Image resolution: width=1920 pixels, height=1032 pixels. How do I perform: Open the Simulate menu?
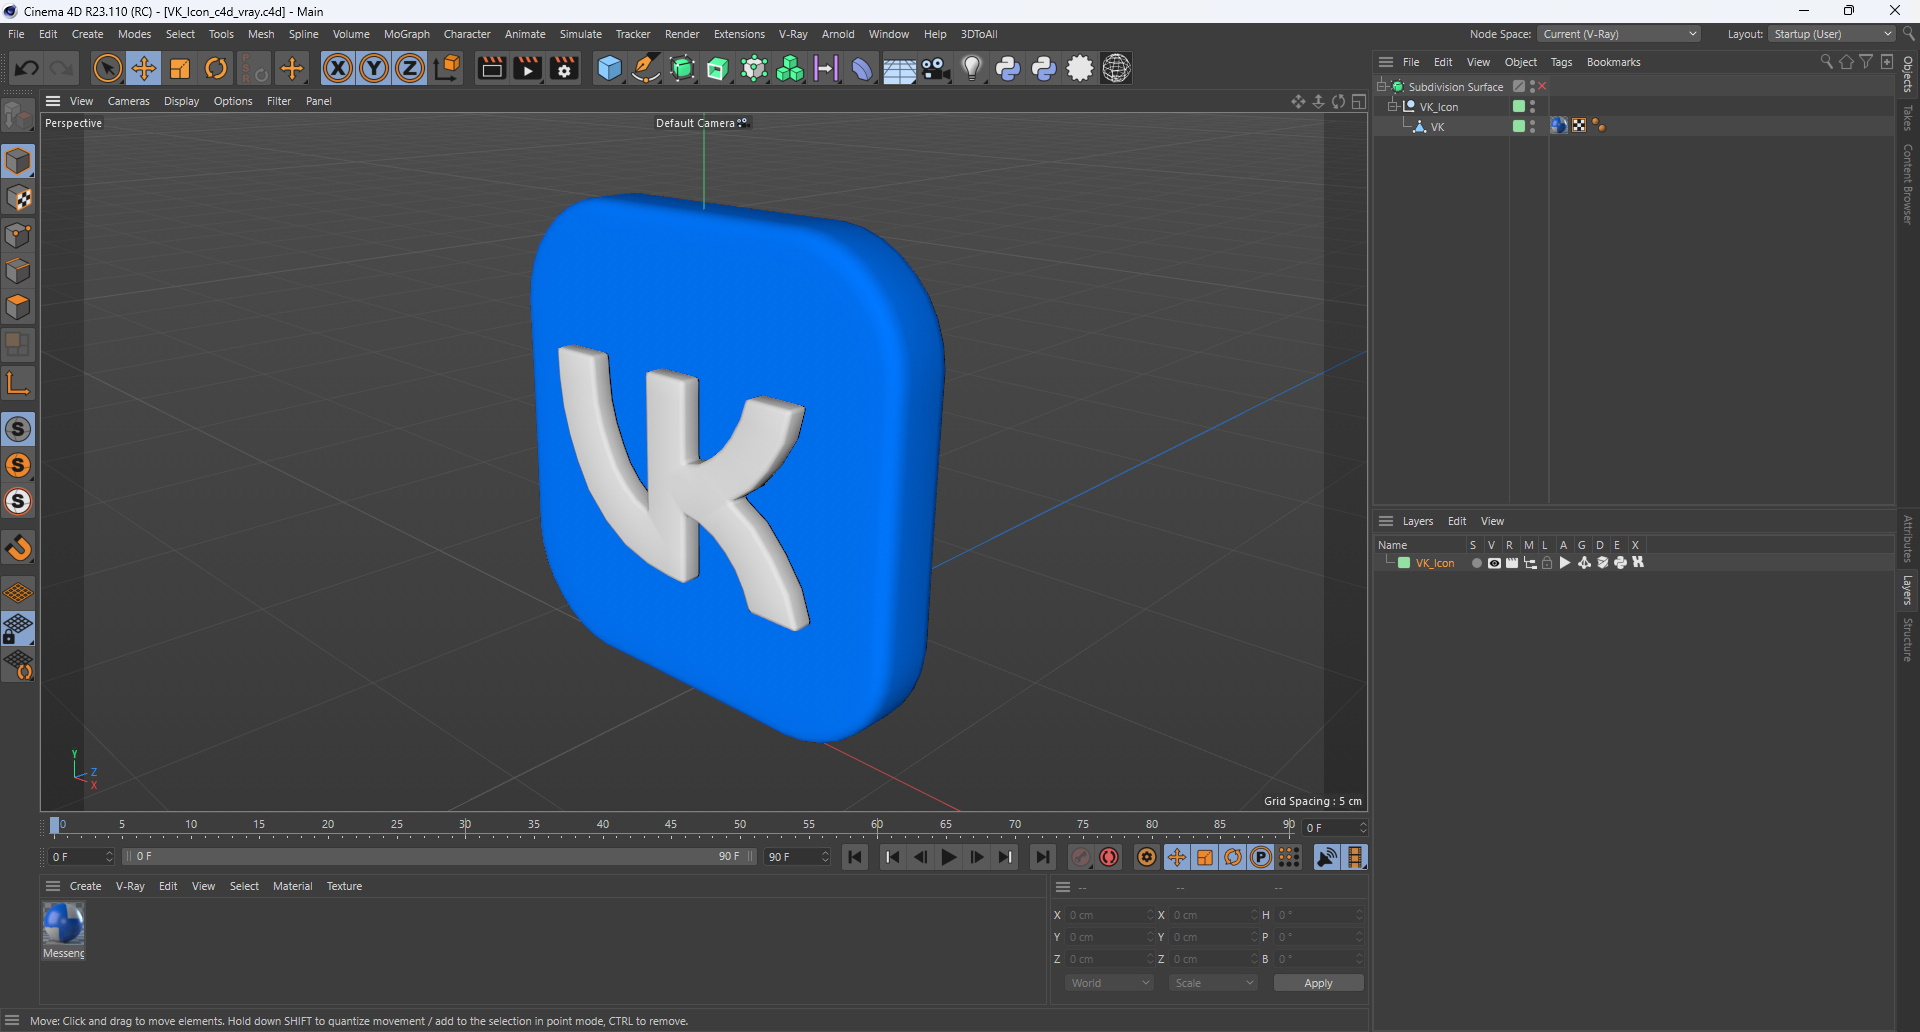[580, 34]
